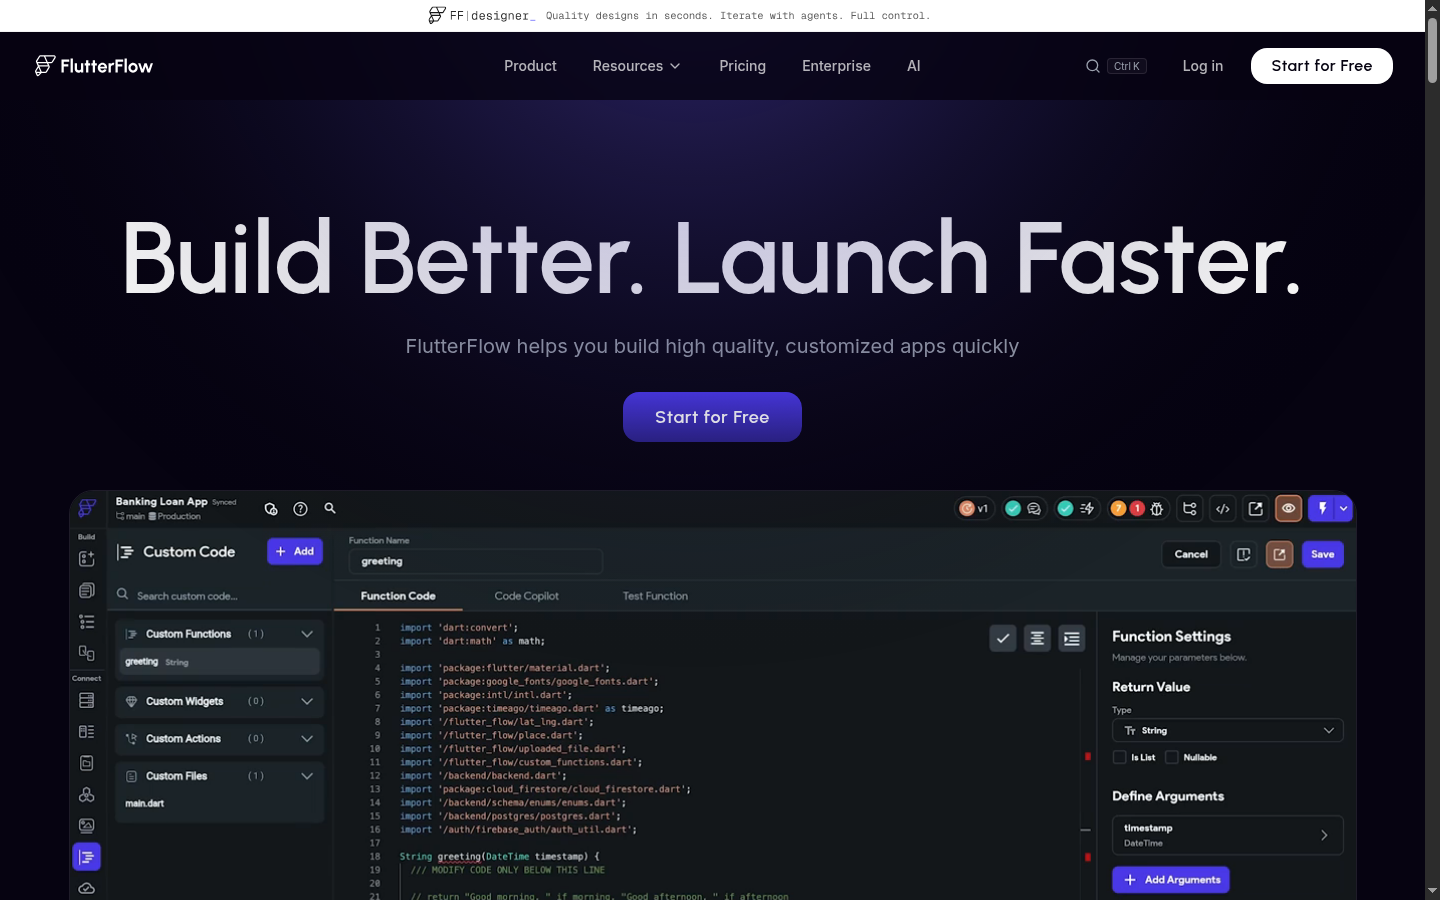Open the help question mark icon in the editor
The height and width of the screenshot is (900, 1440).
click(x=300, y=509)
